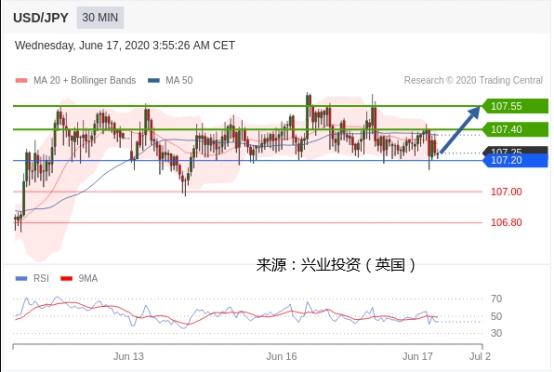Click the RSI 30 level label
554x372 pixels.
tap(496, 333)
